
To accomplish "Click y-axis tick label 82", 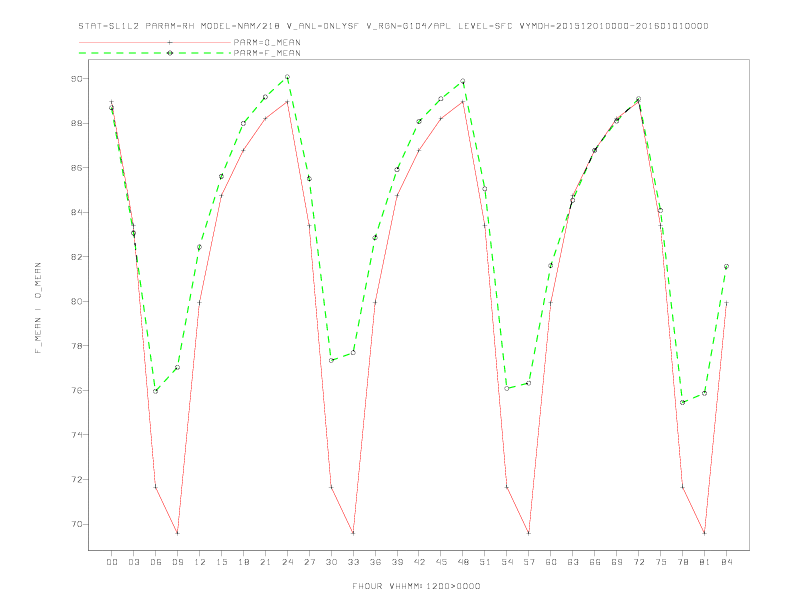I will [76, 257].
